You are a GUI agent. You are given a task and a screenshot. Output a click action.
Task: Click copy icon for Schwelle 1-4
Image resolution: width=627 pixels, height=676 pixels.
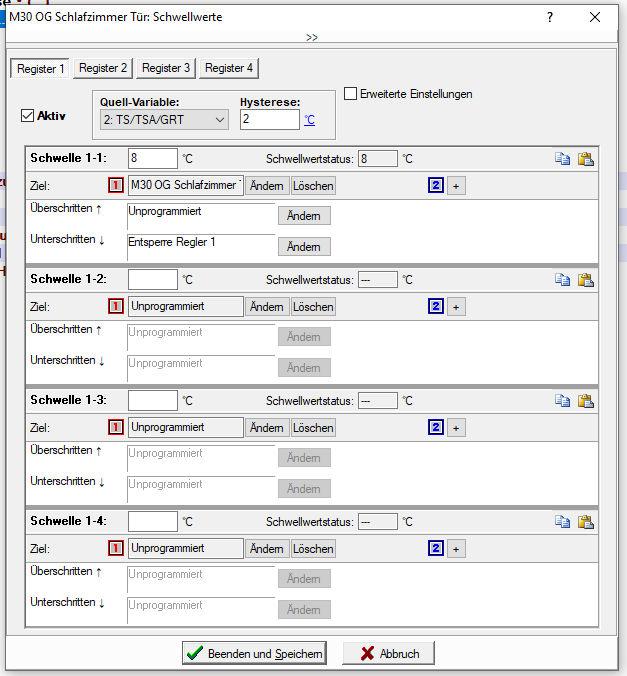pos(563,521)
